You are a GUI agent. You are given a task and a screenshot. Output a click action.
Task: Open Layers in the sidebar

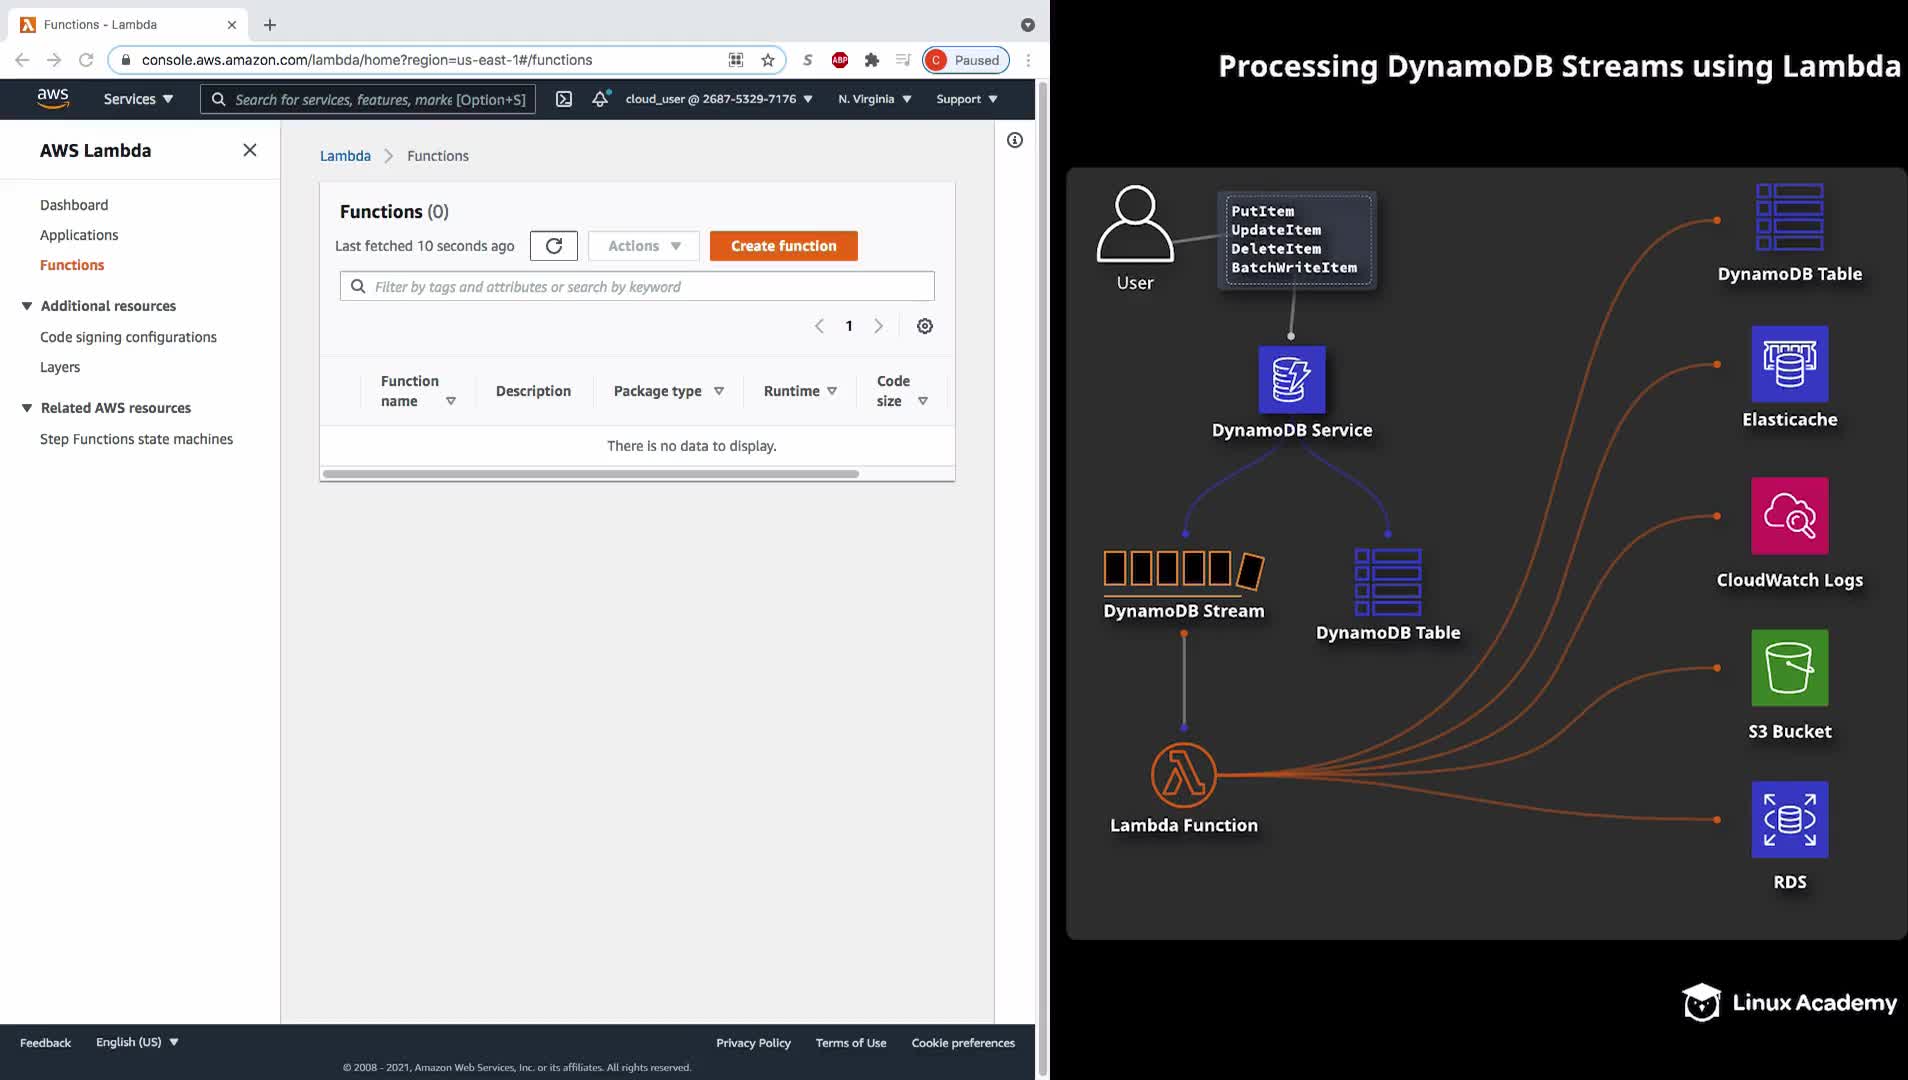60,367
